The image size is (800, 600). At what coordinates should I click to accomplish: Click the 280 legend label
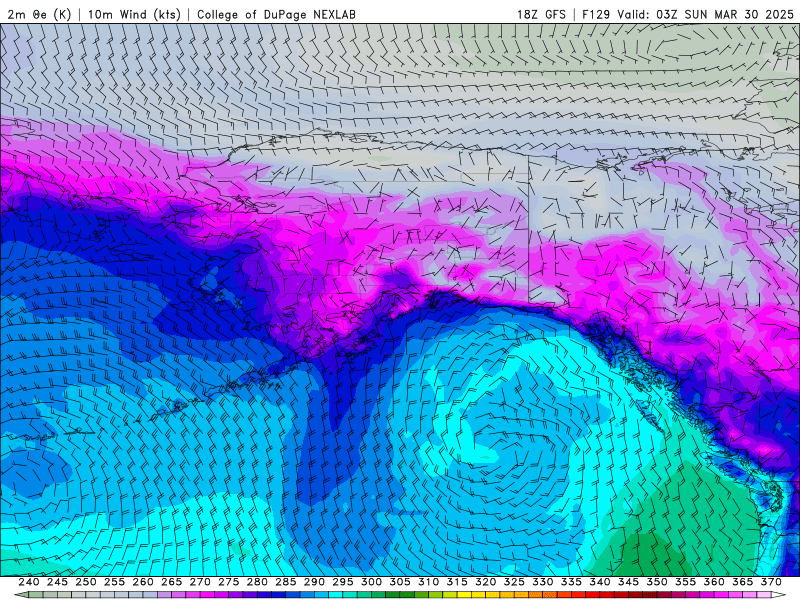257,582
